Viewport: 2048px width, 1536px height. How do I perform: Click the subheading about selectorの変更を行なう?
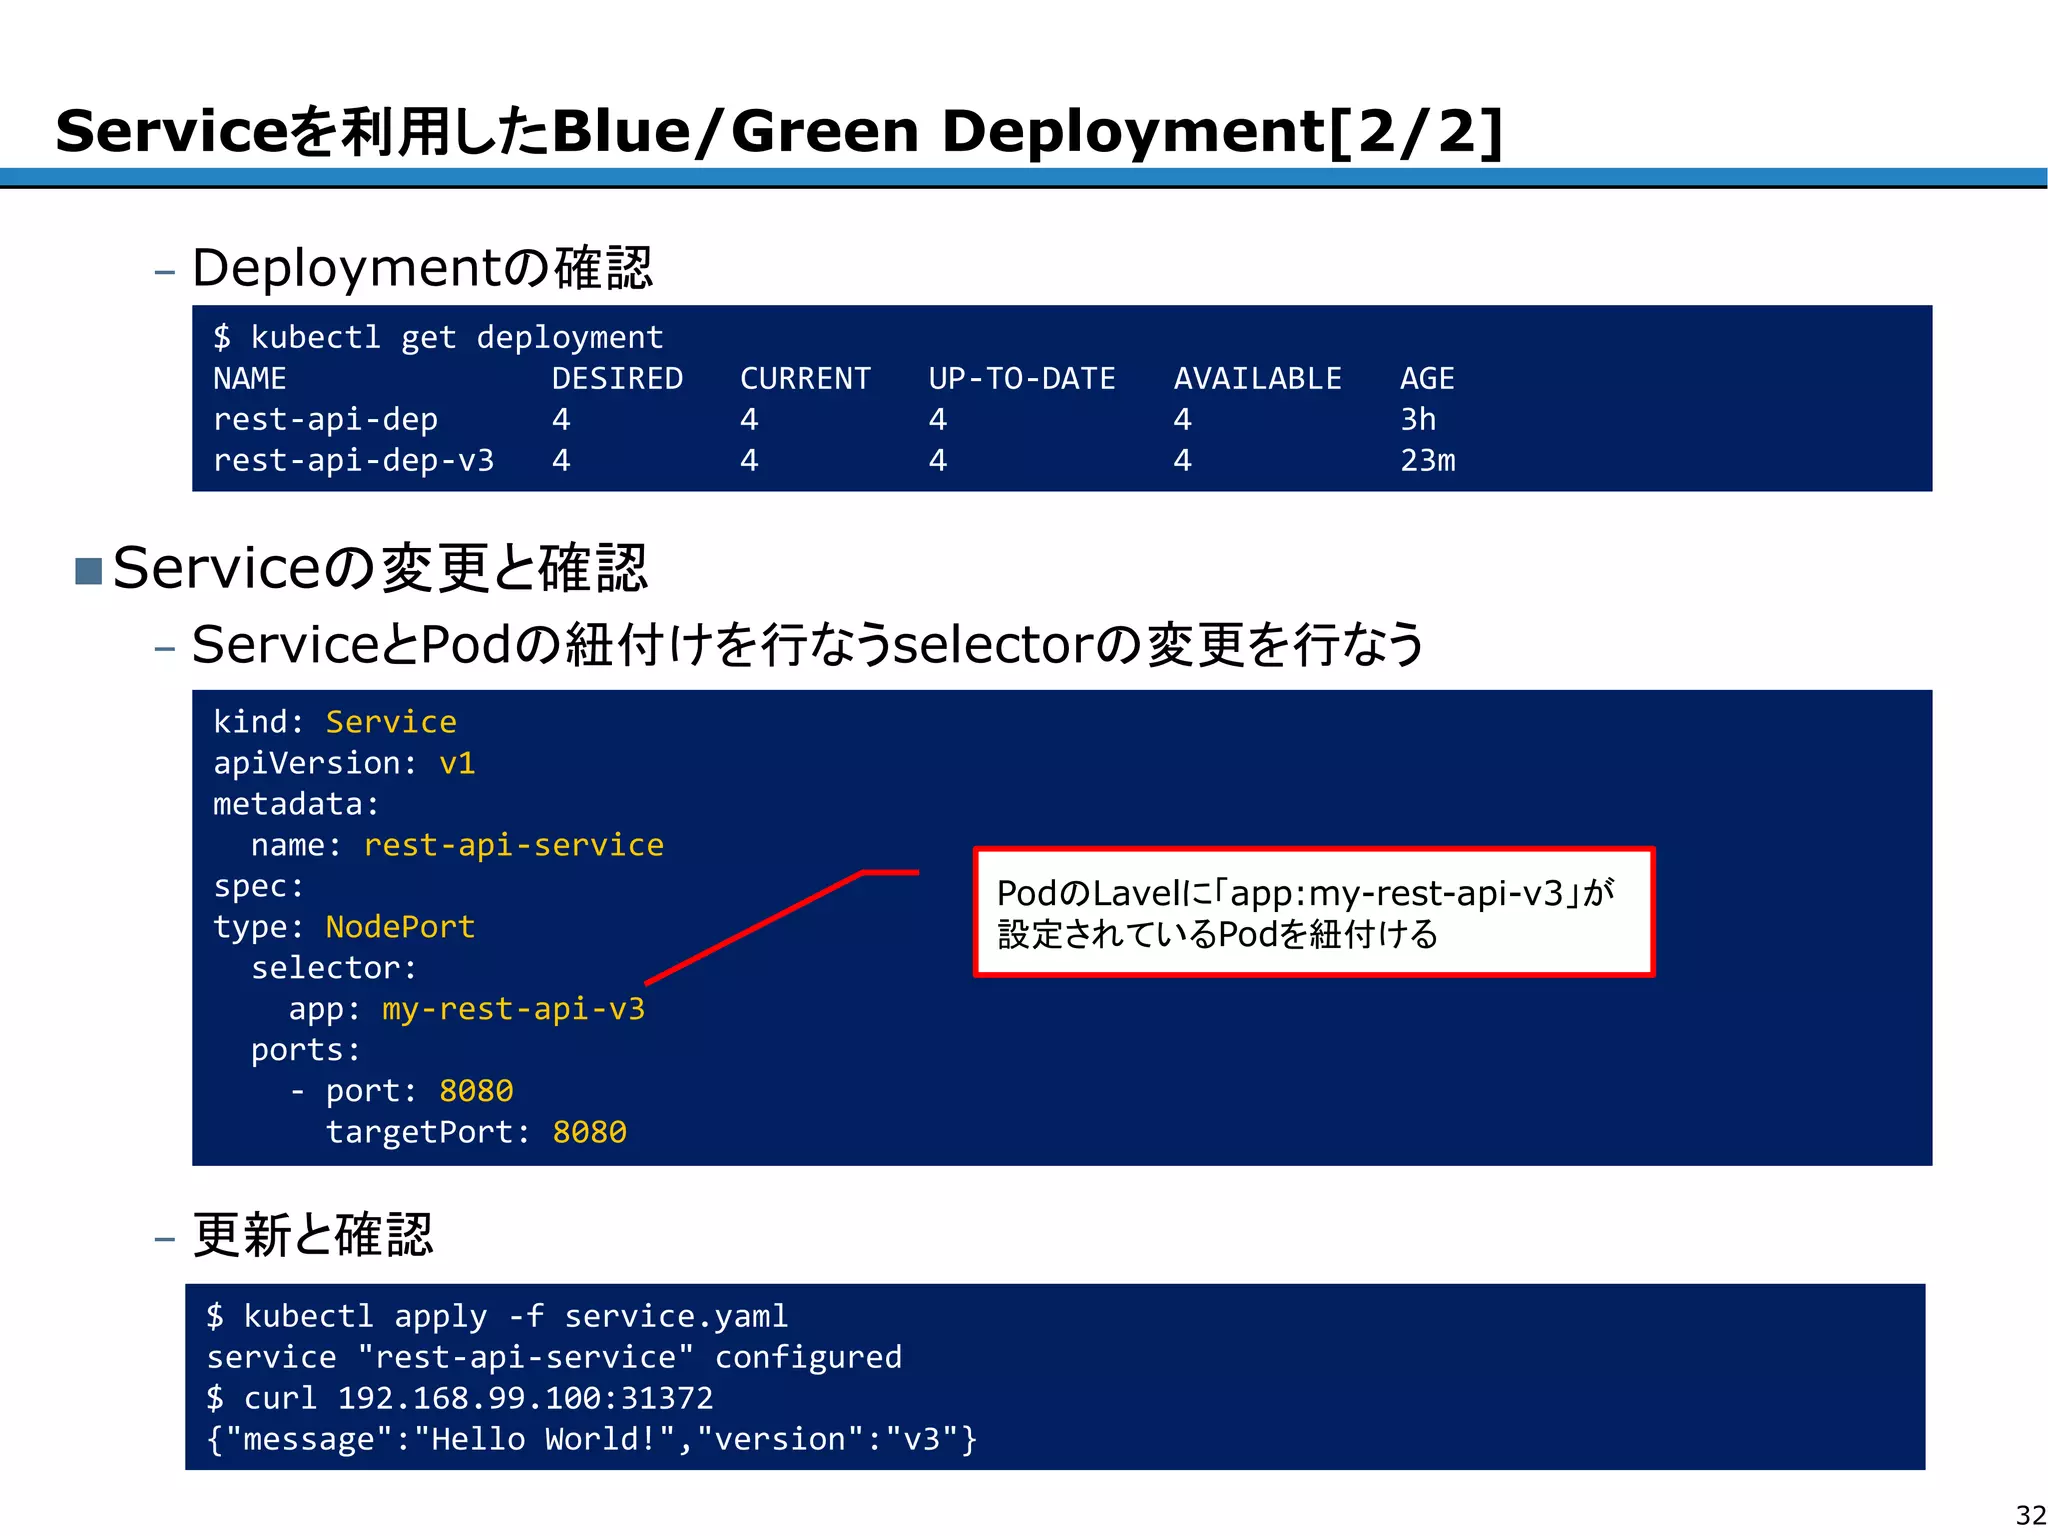click(x=808, y=644)
